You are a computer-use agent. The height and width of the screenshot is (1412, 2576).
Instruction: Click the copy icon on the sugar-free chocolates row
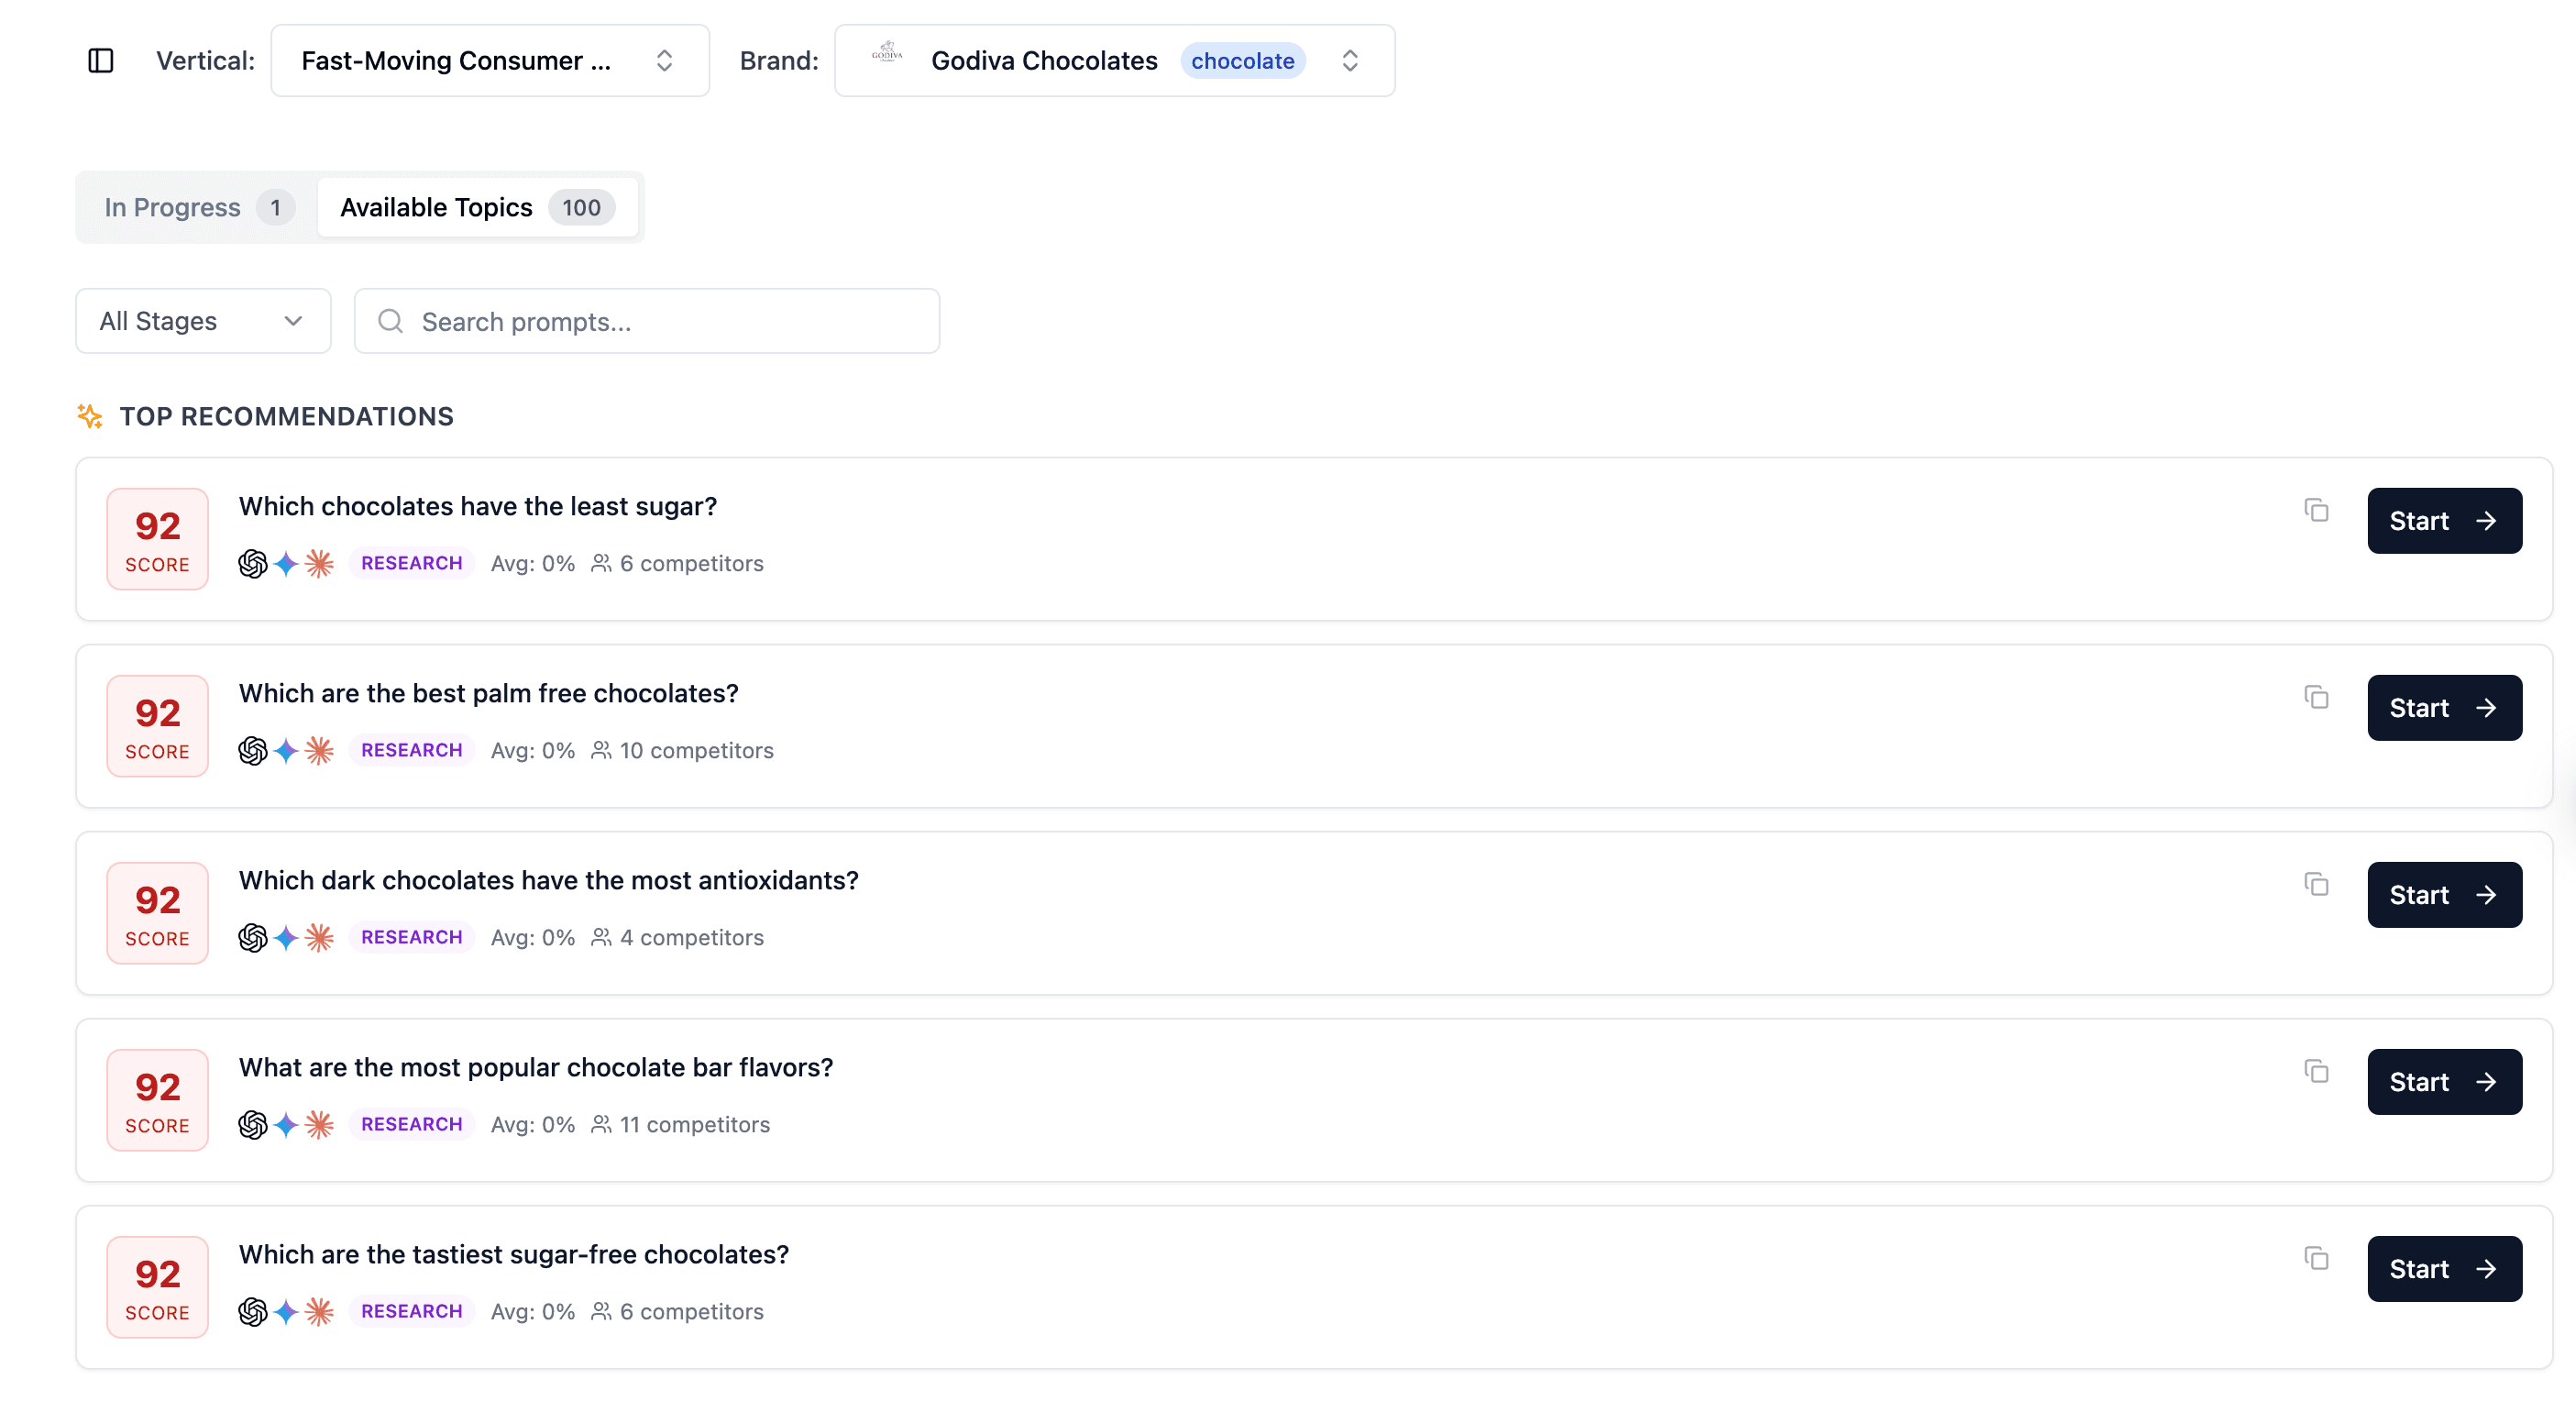[2317, 1258]
